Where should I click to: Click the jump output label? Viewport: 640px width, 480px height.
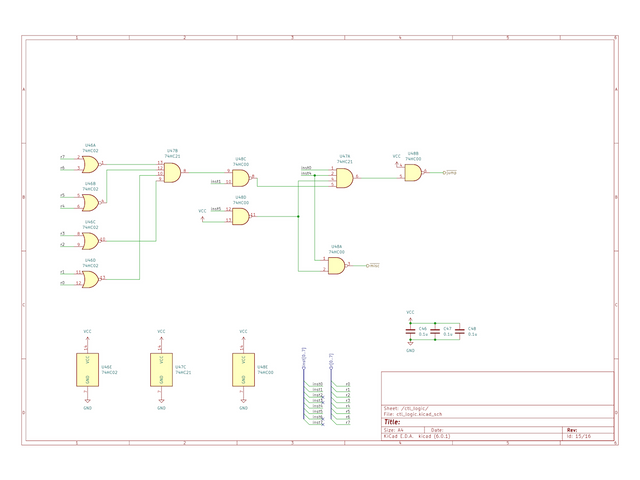click(451, 172)
